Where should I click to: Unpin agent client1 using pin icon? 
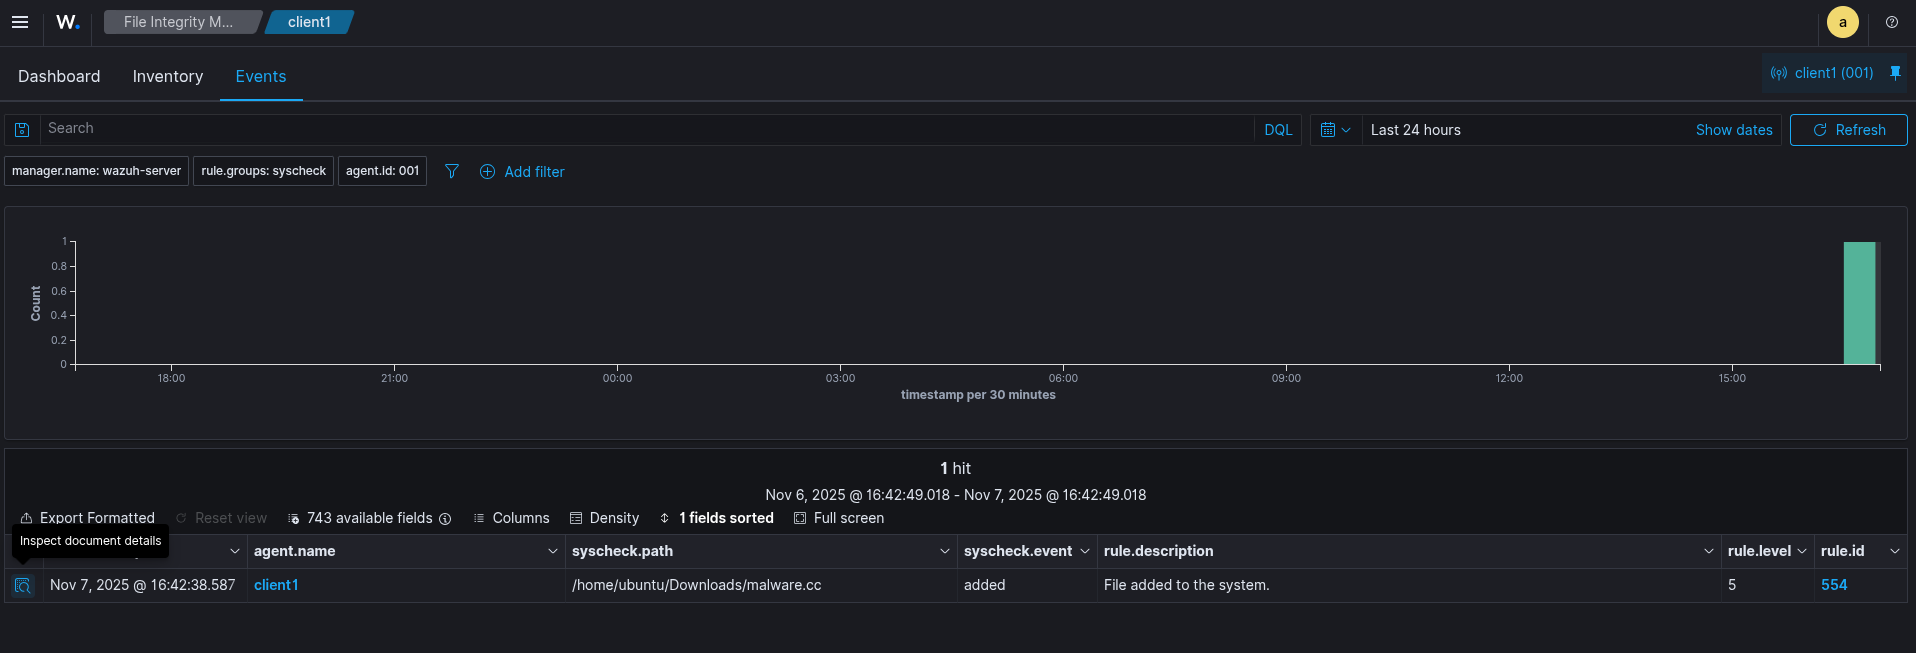tap(1895, 73)
